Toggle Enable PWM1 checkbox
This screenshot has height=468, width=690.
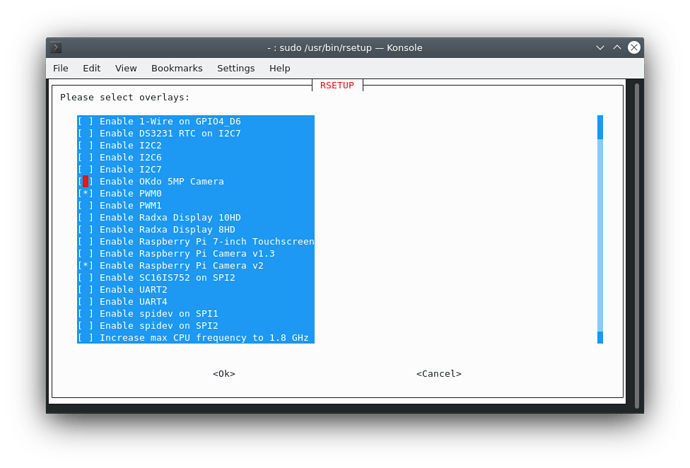pyautogui.click(x=85, y=205)
